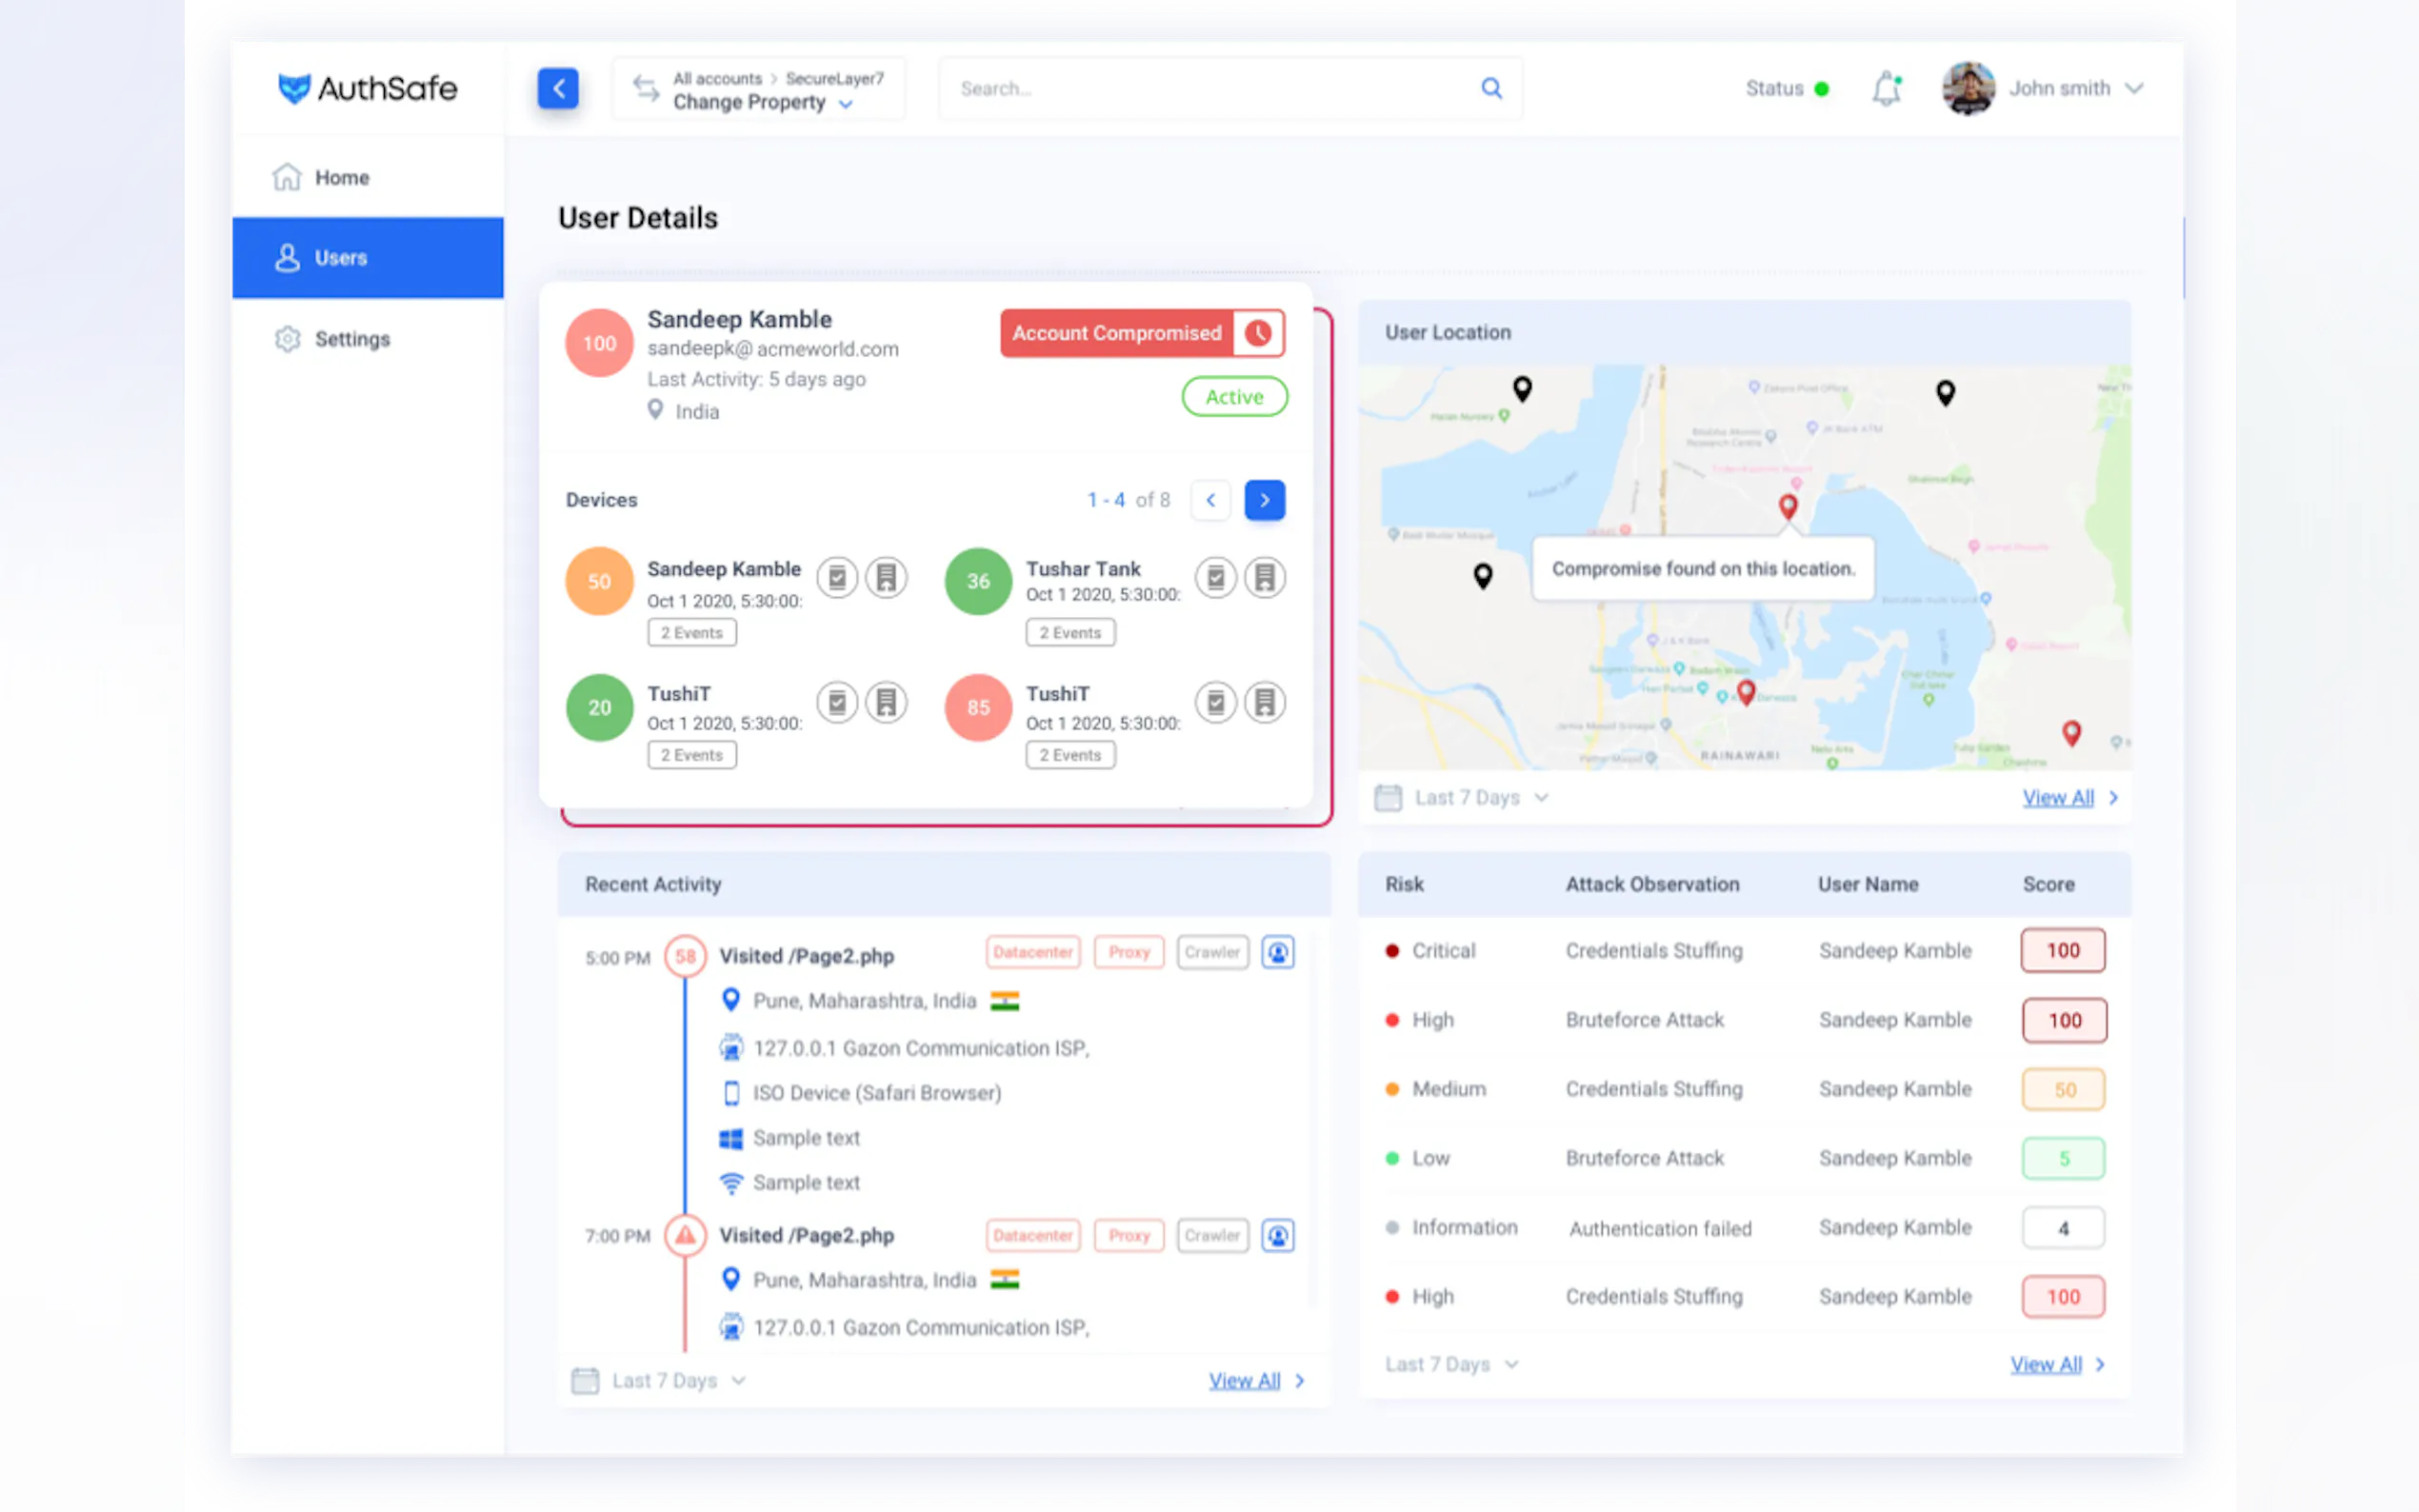Click Proxy tag on 5:00 PM activity

point(1129,952)
